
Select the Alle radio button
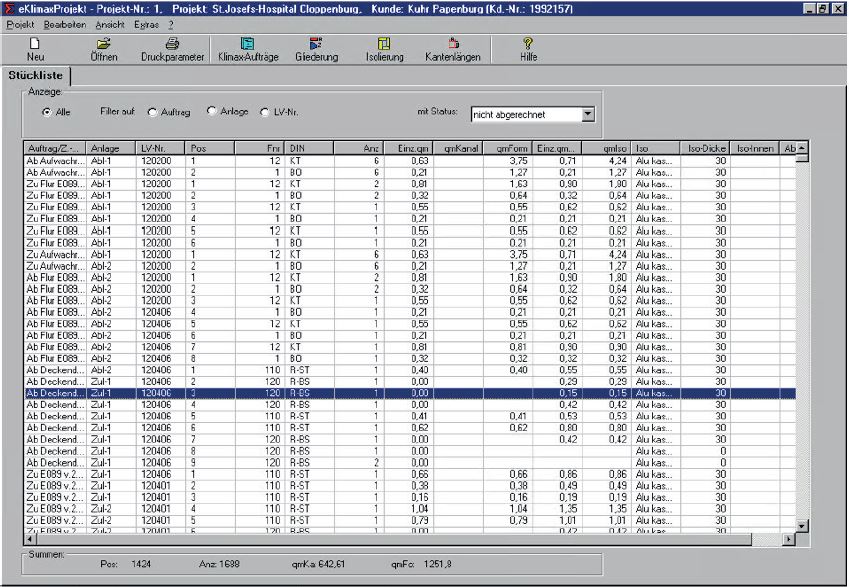point(47,113)
